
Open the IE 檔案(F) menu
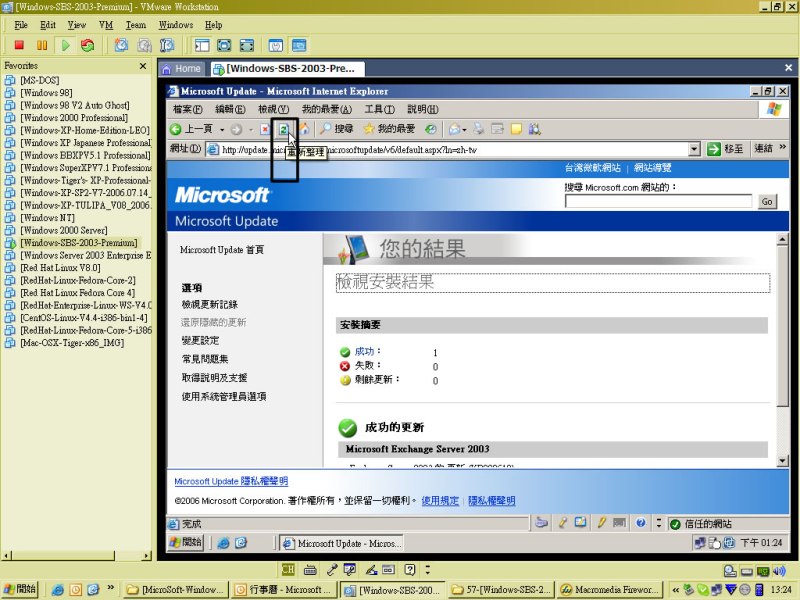pyautogui.click(x=188, y=109)
